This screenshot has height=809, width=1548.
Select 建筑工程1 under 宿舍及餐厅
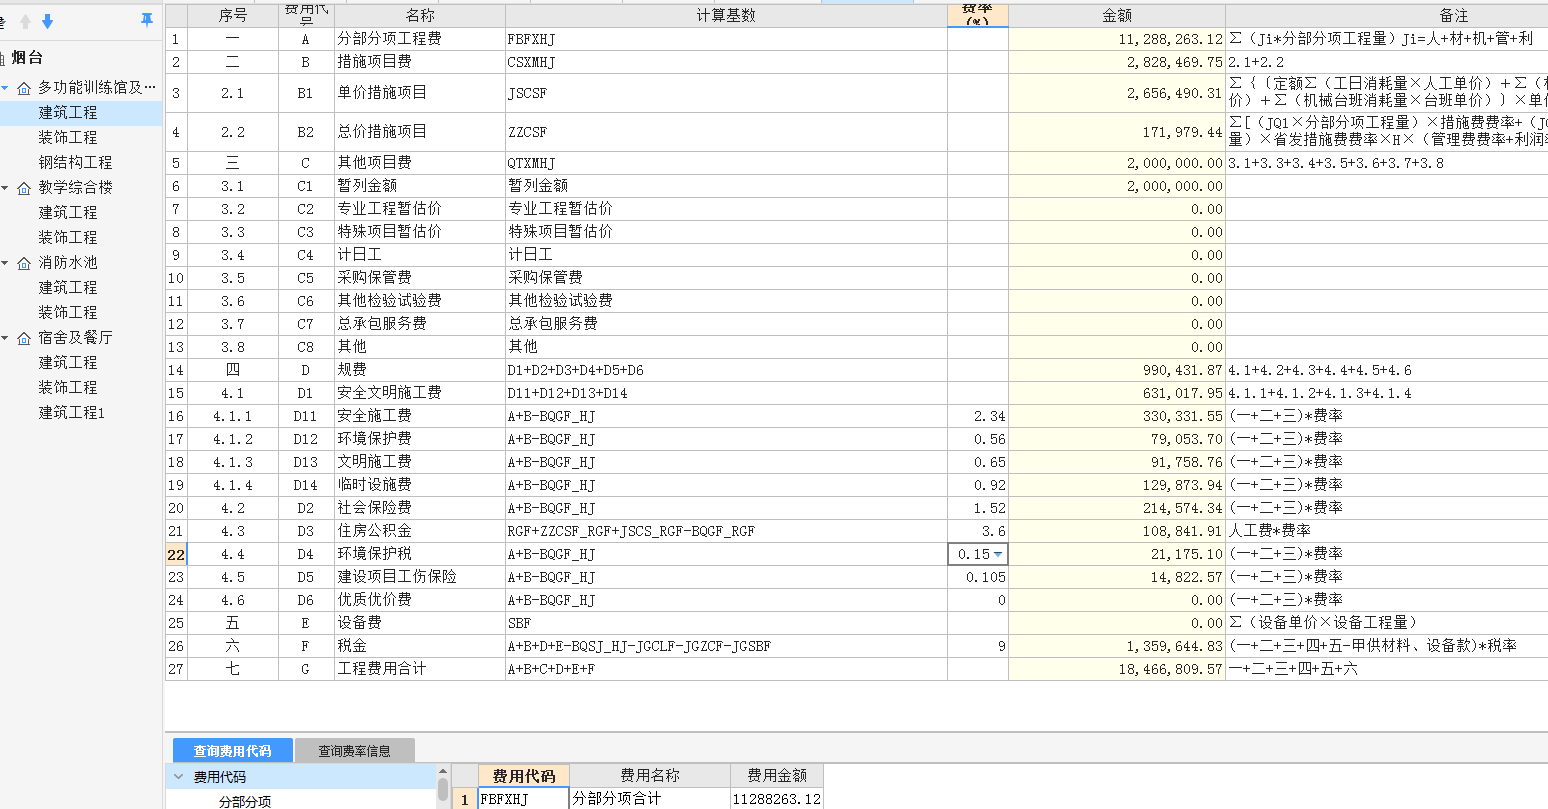click(x=72, y=412)
